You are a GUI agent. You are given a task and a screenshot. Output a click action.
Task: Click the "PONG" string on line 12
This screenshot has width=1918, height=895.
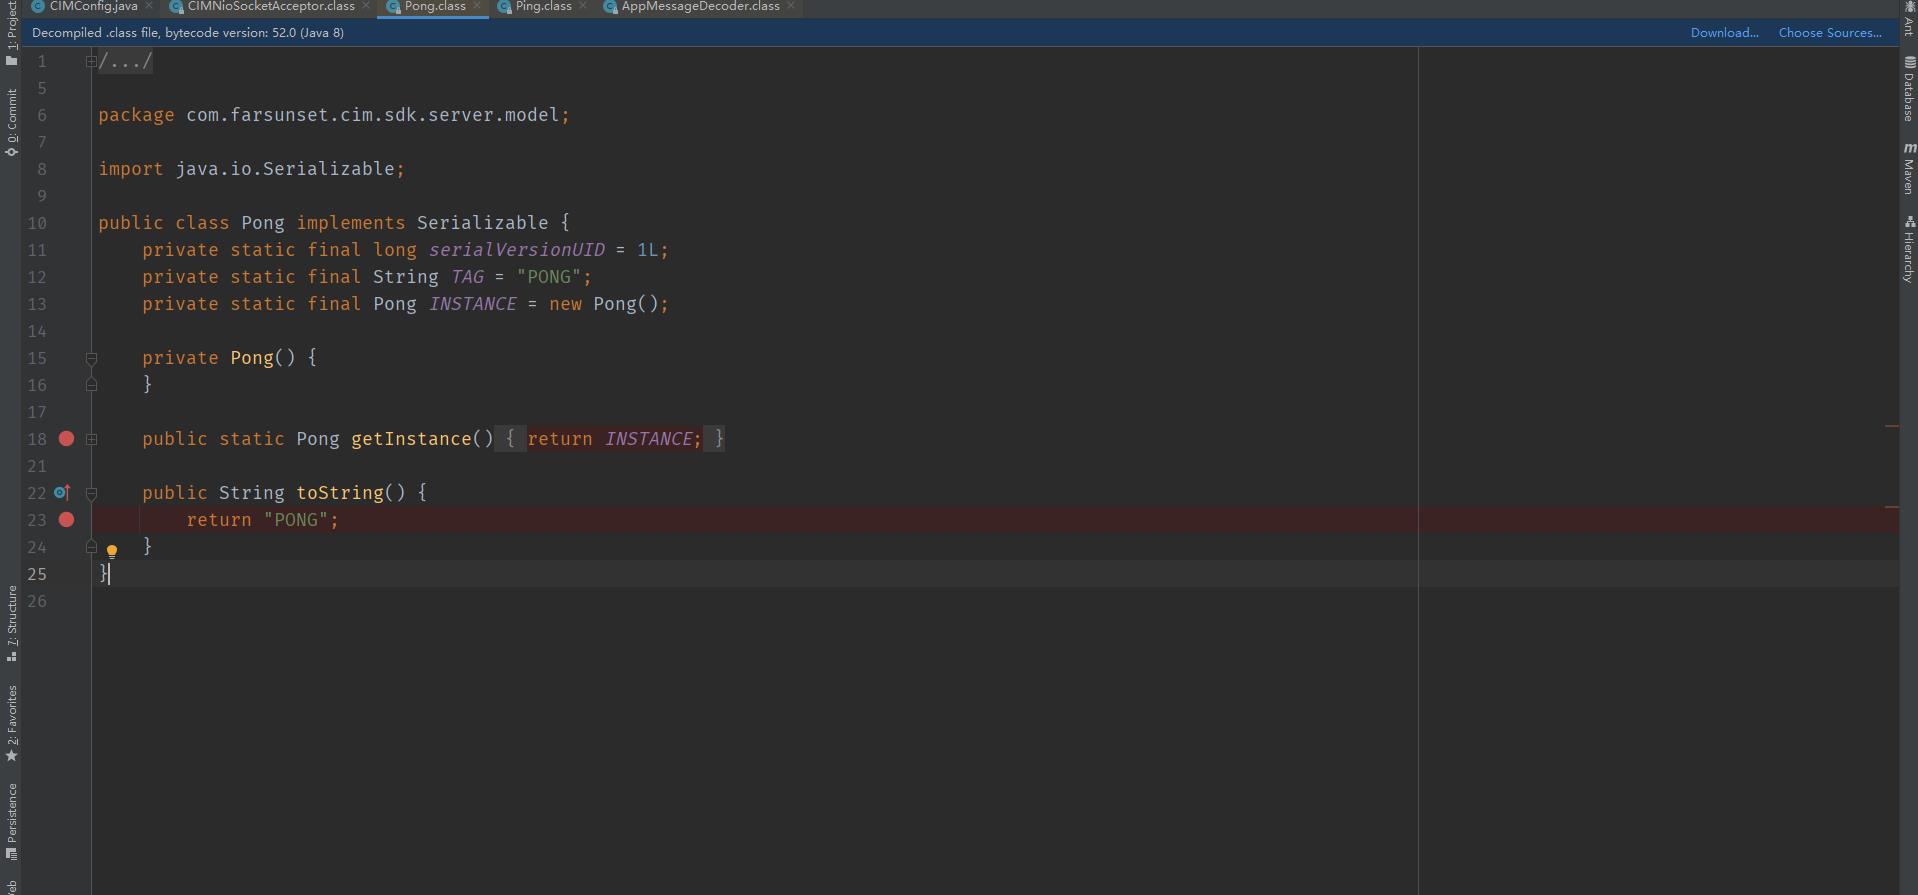(549, 277)
